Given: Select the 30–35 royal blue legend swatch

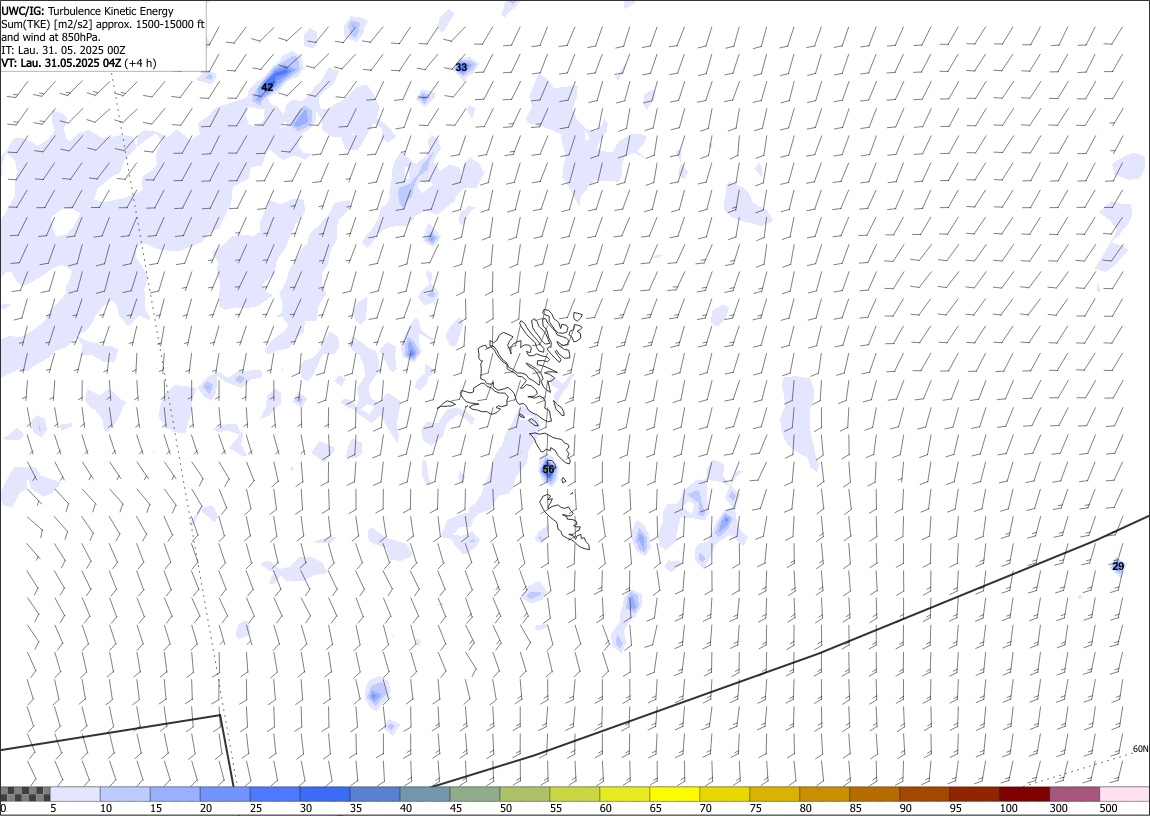Looking at the screenshot, I should tap(325, 794).
